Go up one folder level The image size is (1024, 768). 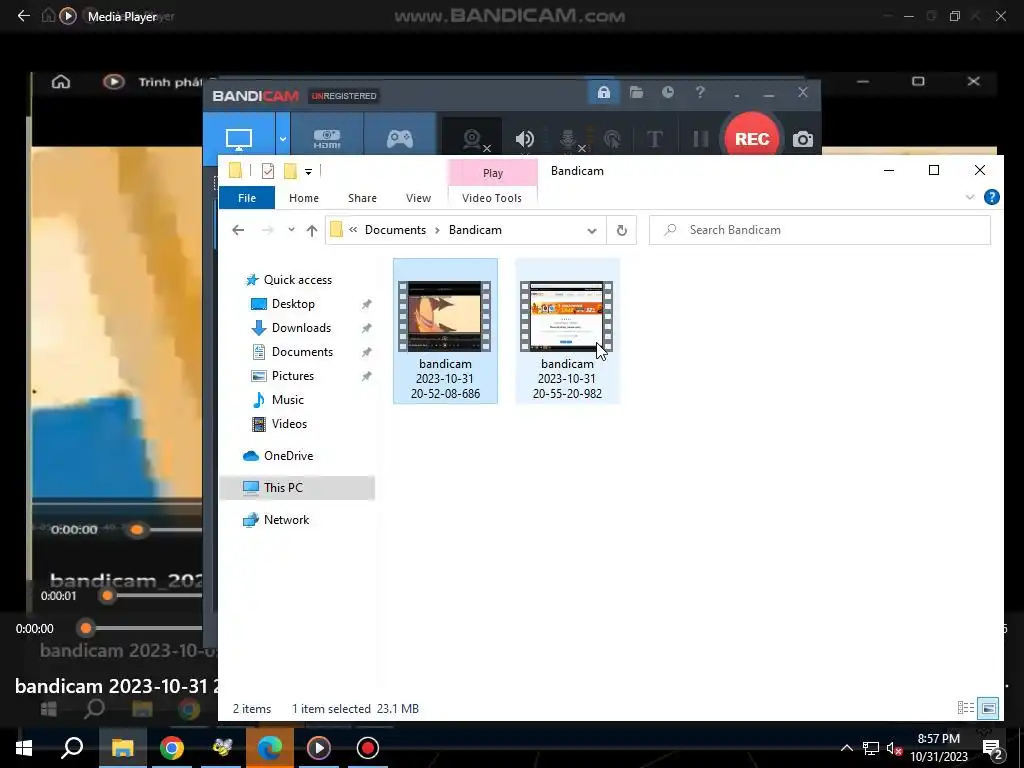[312, 230]
